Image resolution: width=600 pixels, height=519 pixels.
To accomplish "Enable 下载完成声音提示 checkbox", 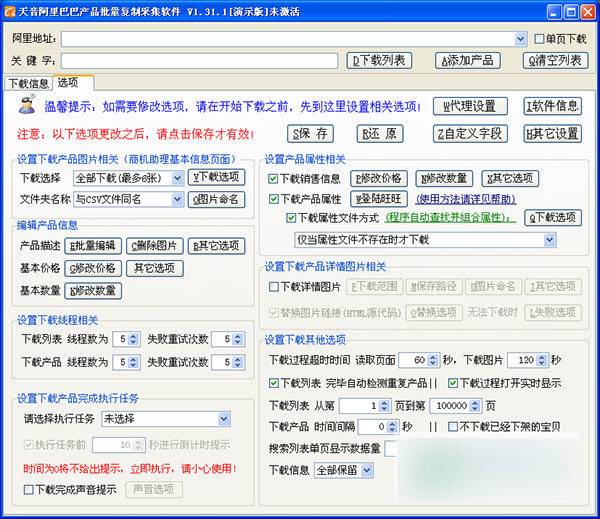I will [x=29, y=490].
